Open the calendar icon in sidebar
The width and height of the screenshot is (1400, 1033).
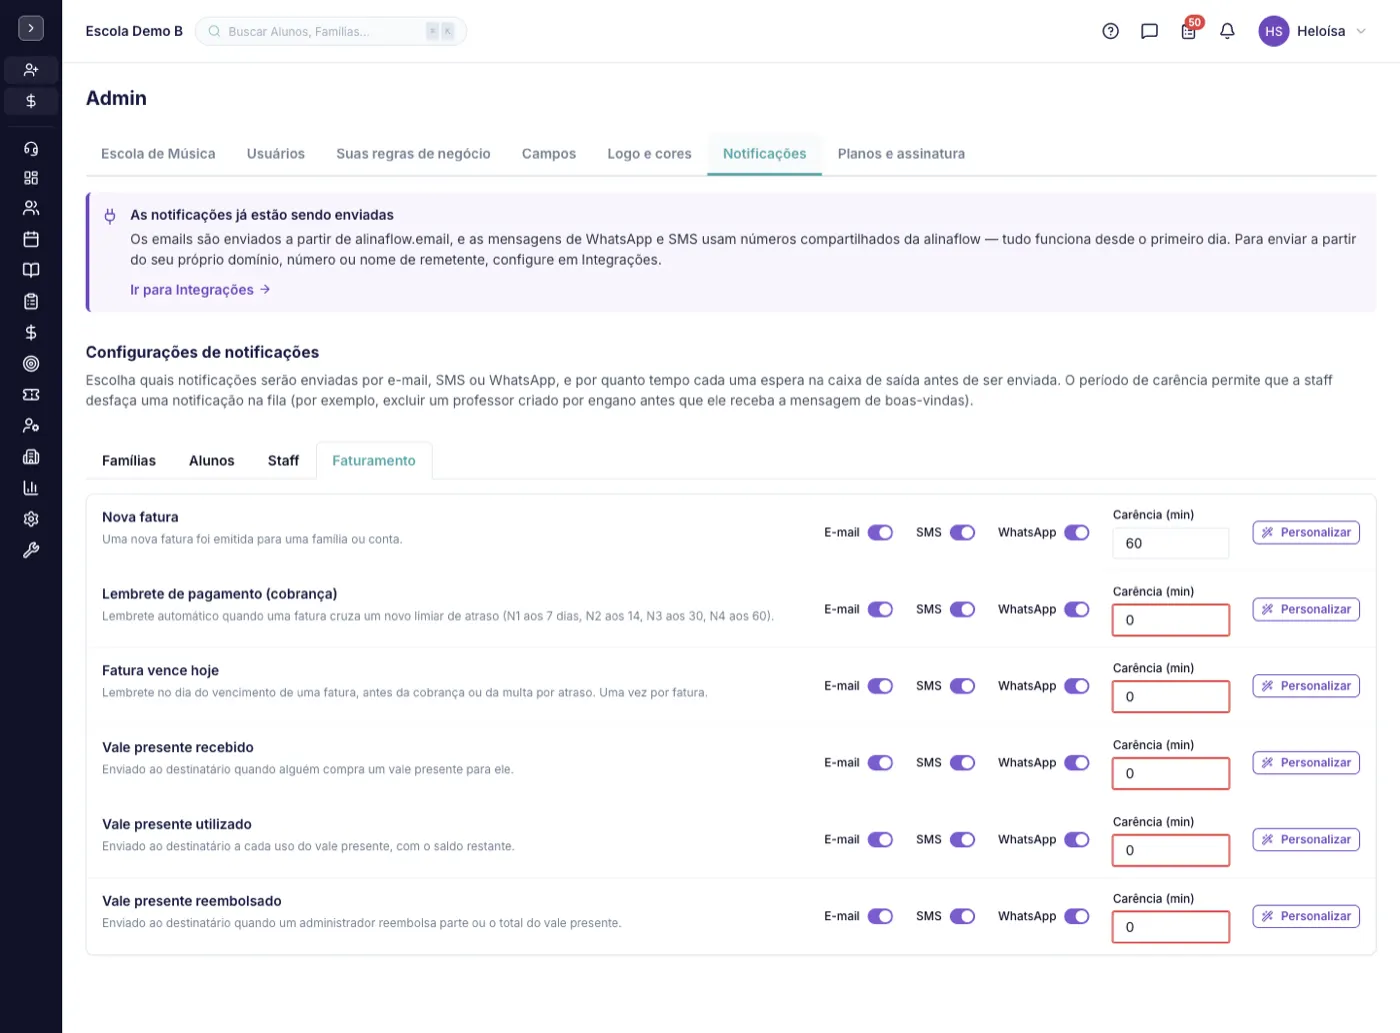point(31,239)
